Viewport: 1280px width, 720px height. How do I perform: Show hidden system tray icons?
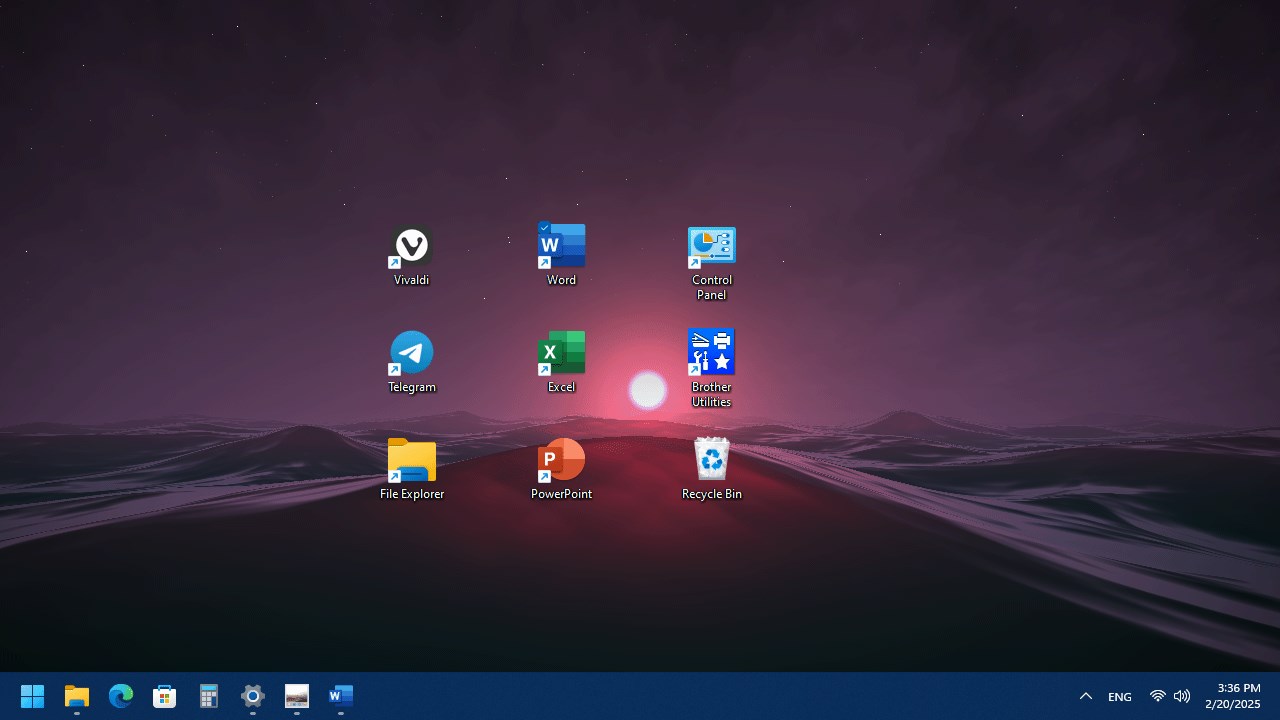coord(1086,696)
